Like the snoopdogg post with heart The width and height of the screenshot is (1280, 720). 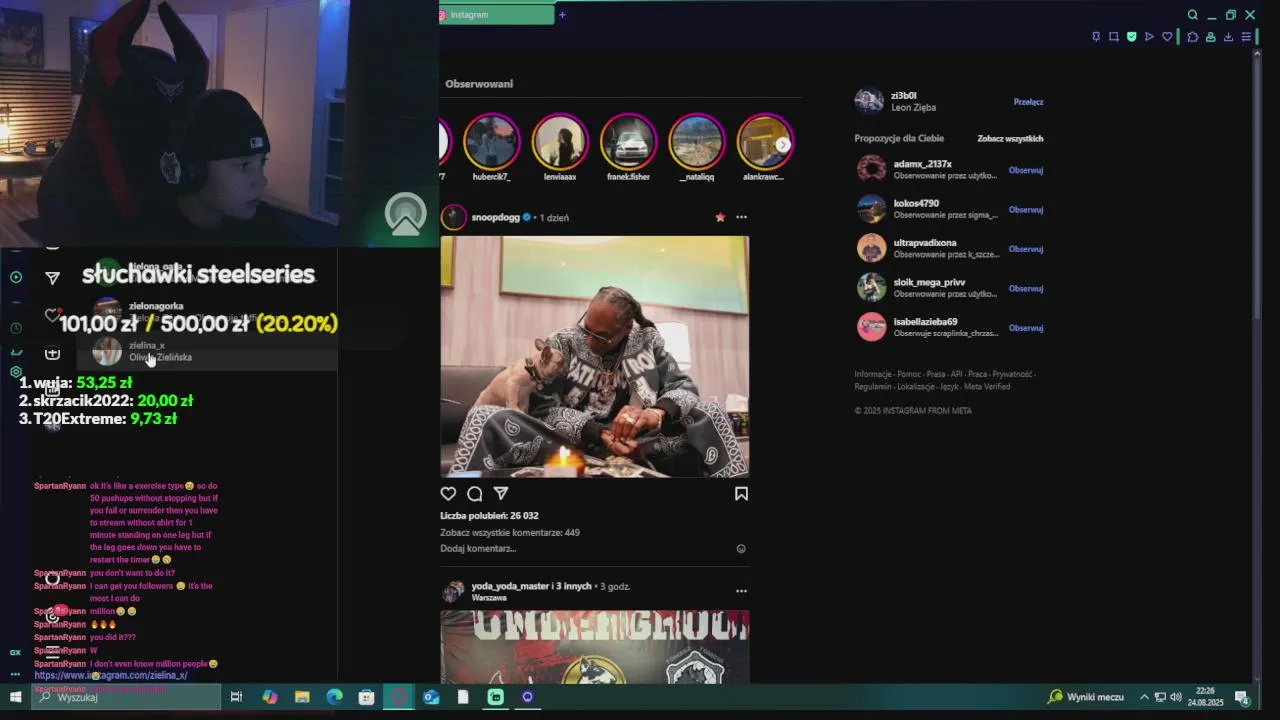click(x=448, y=493)
